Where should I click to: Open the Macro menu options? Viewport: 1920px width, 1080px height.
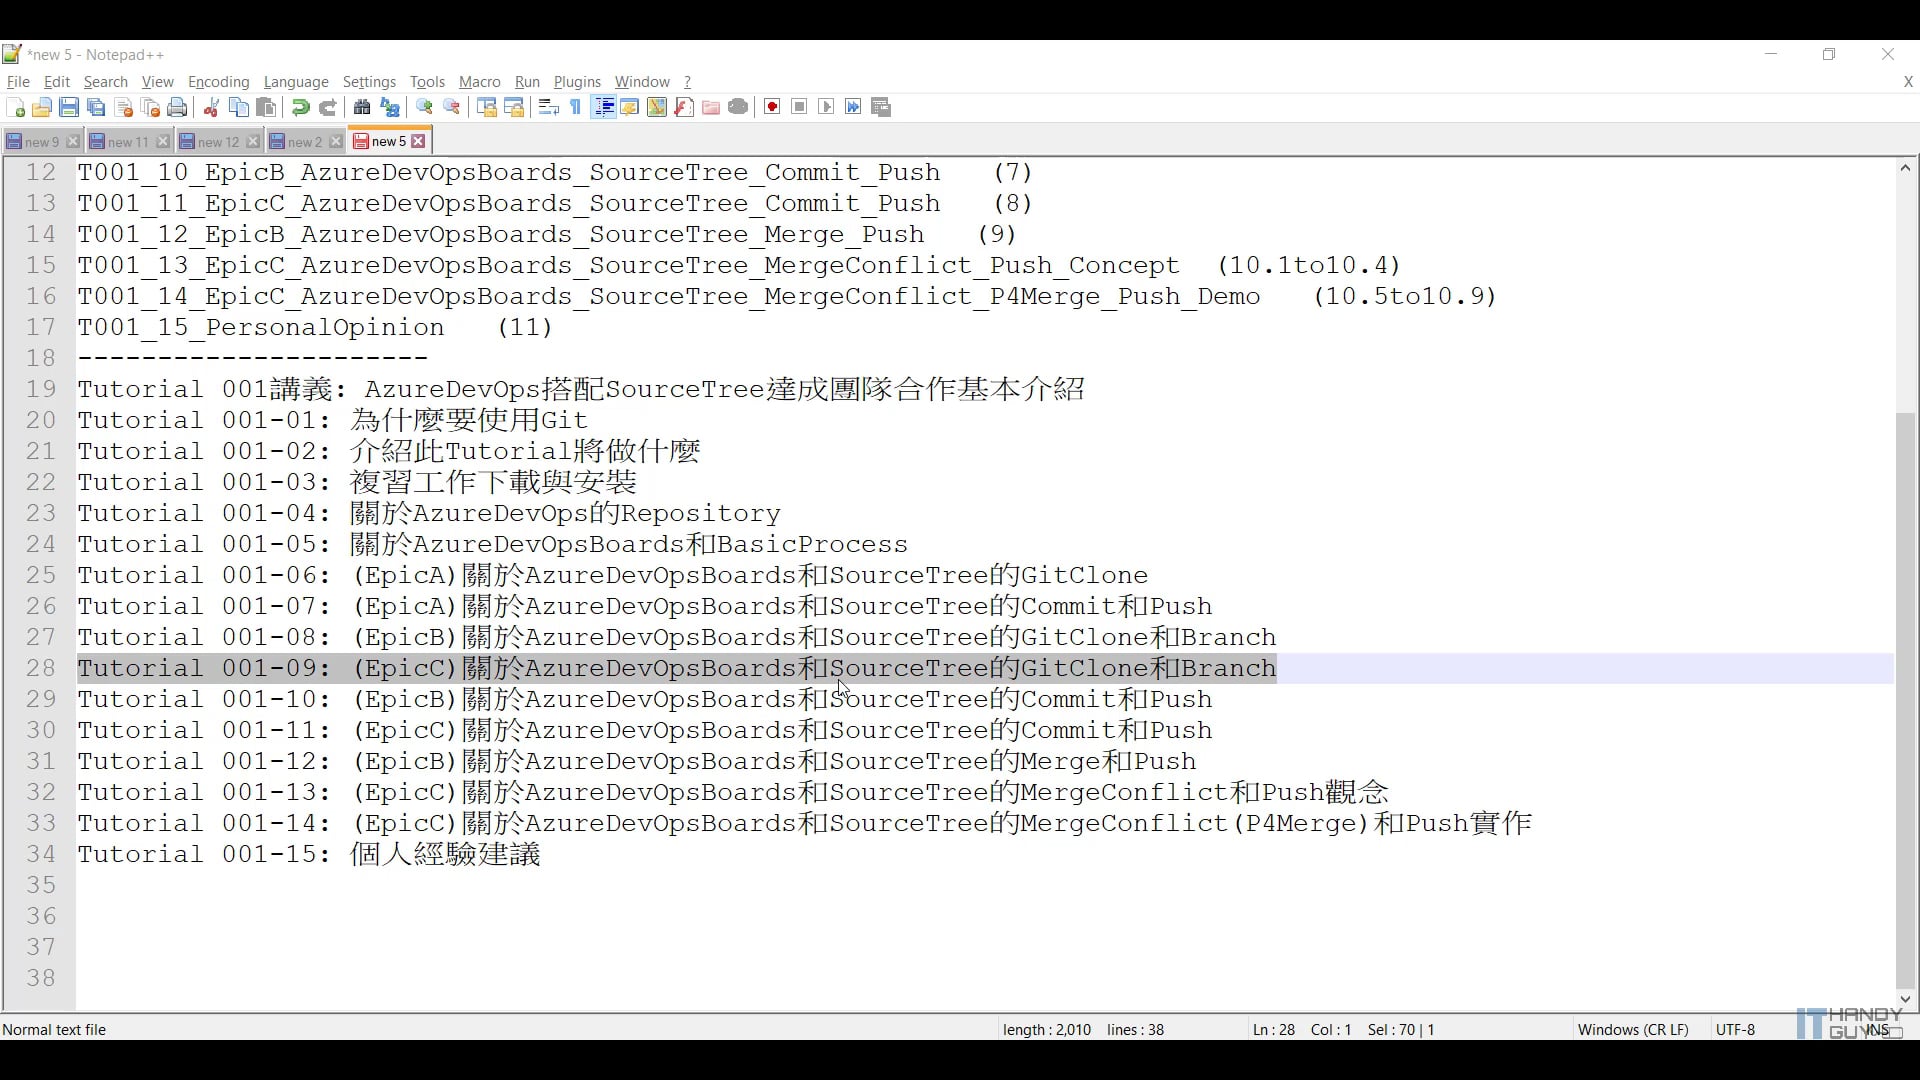point(479,82)
